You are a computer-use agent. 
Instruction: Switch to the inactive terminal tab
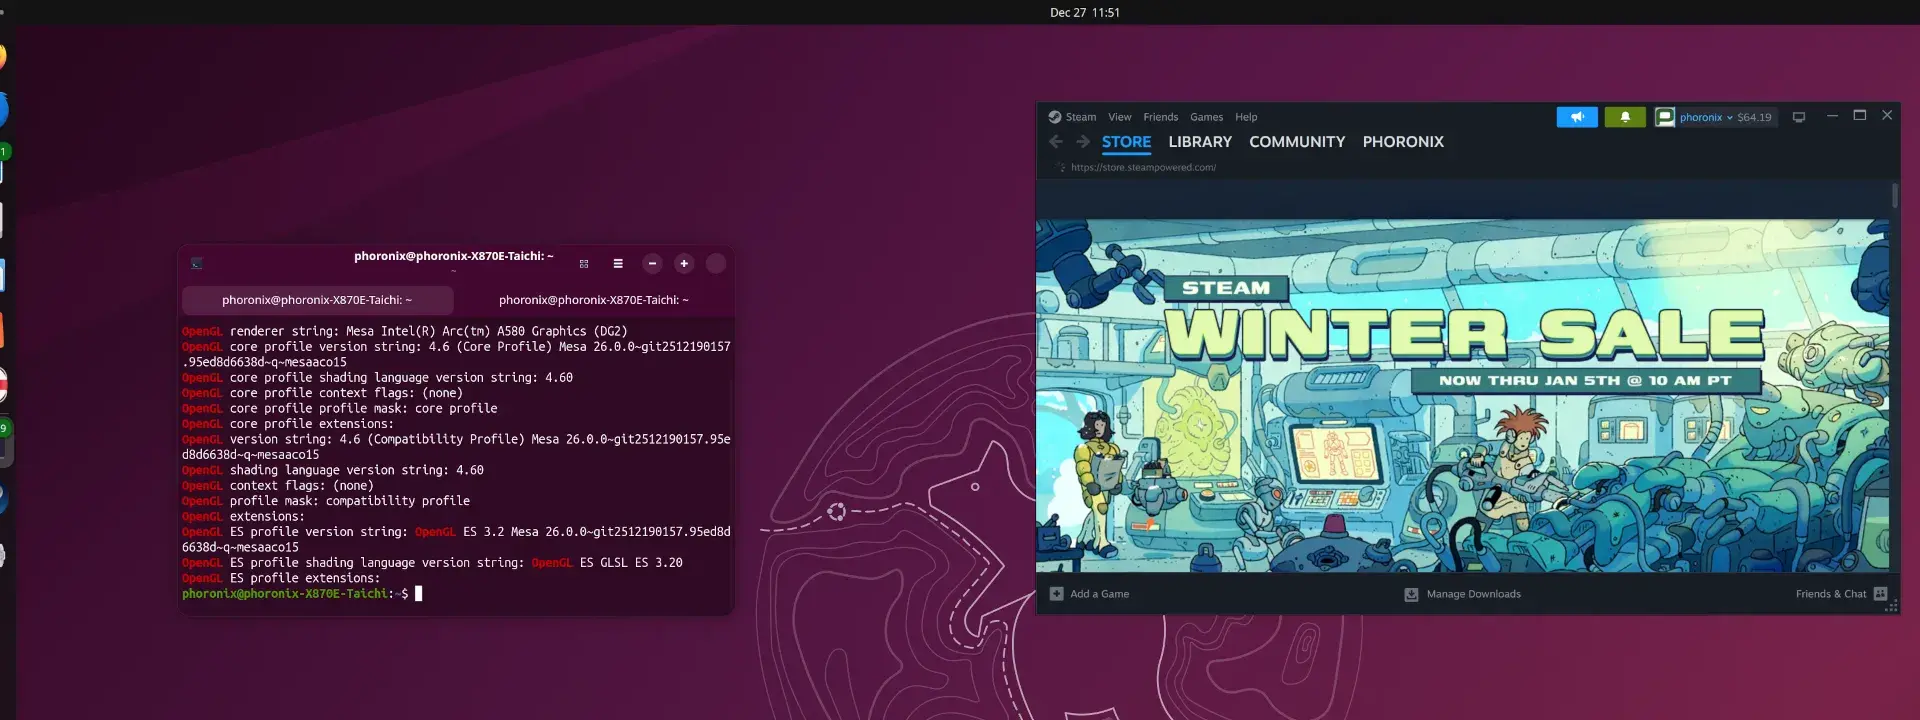[x=594, y=300]
